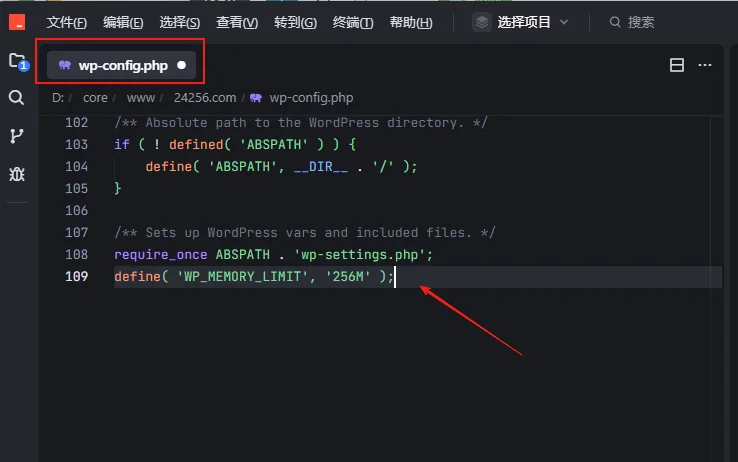738x462 pixels.
Task: Click the 搜索 search input field
Action: click(670, 22)
